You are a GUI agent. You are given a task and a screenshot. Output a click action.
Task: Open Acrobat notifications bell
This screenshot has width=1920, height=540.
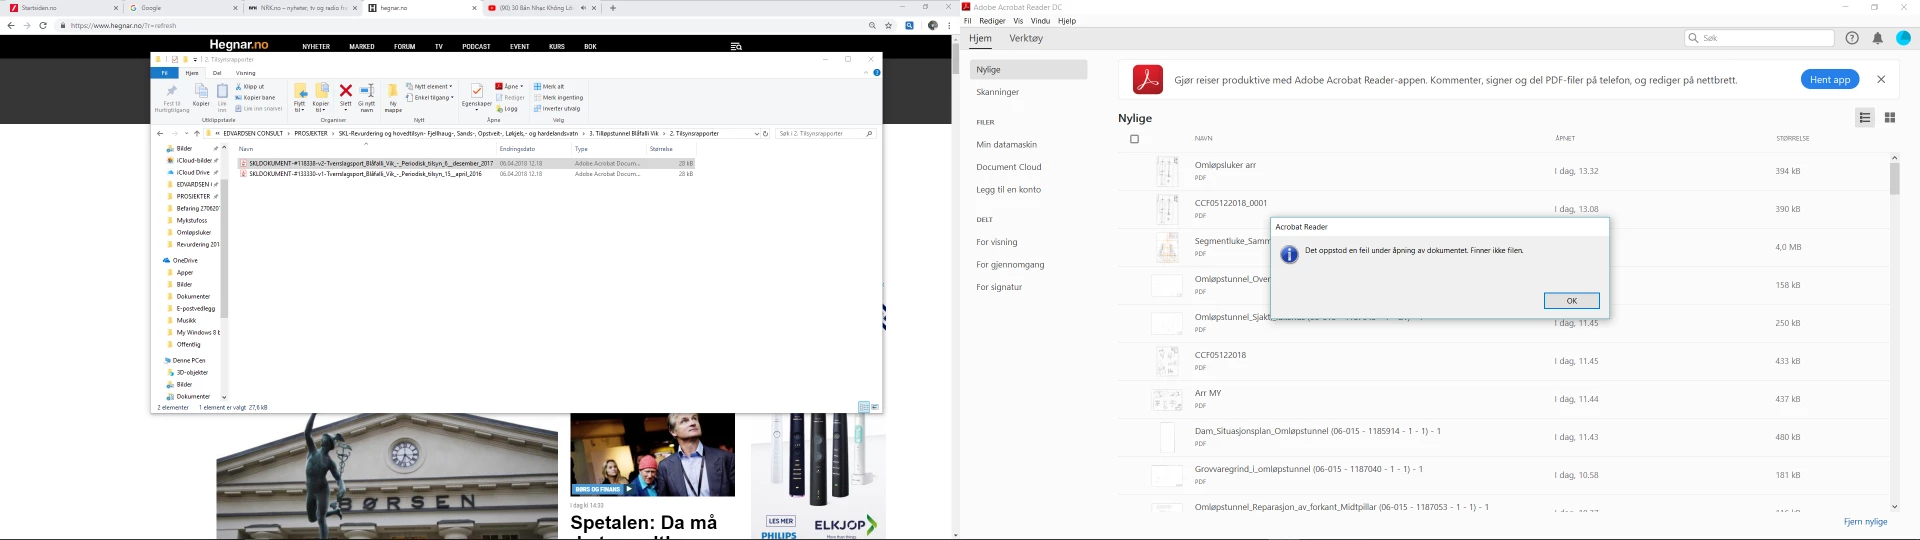1877,38
